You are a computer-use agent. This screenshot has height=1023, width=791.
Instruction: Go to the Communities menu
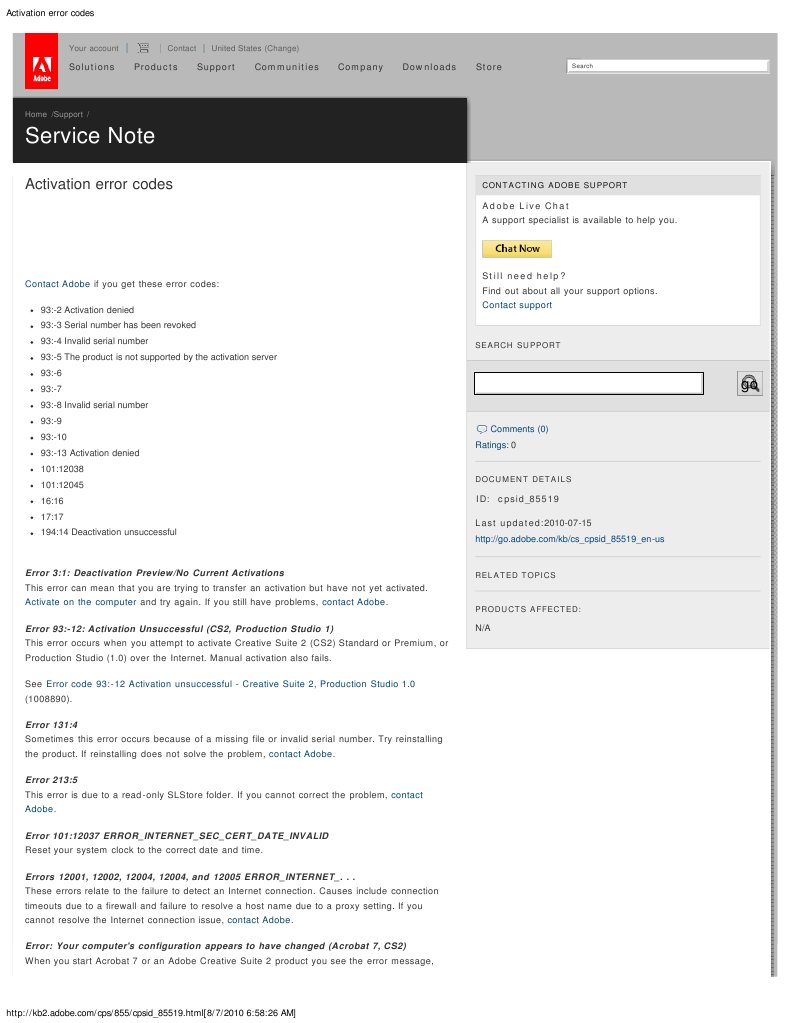click(x=287, y=67)
